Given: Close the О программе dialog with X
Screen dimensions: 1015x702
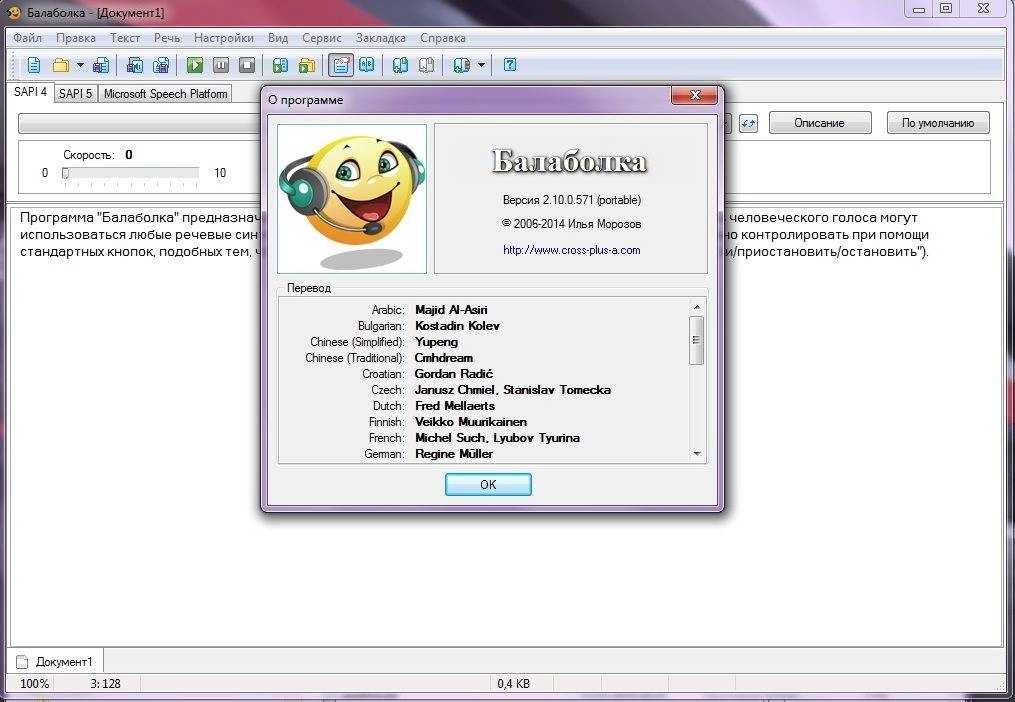Looking at the screenshot, I should tap(695, 95).
